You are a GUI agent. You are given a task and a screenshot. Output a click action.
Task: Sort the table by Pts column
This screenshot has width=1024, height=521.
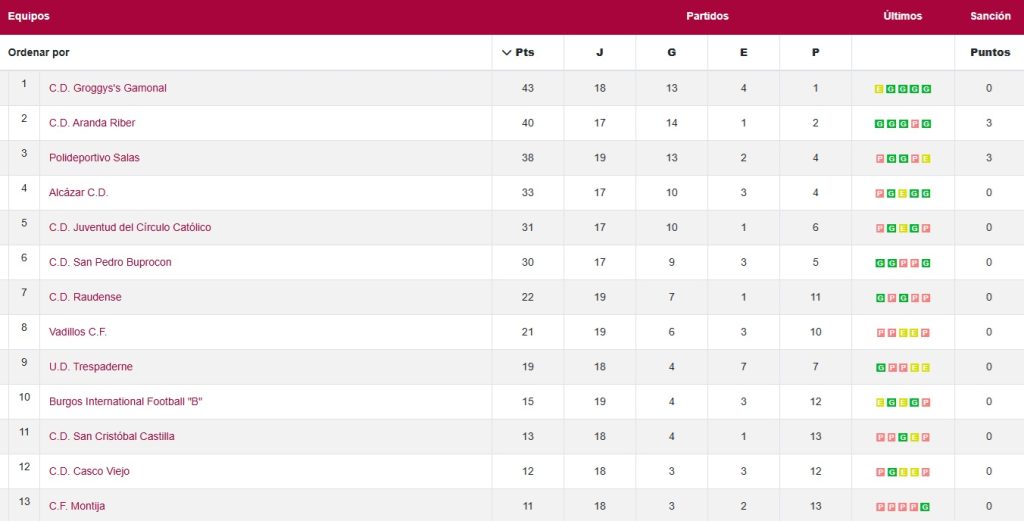click(x=525, y=52)
